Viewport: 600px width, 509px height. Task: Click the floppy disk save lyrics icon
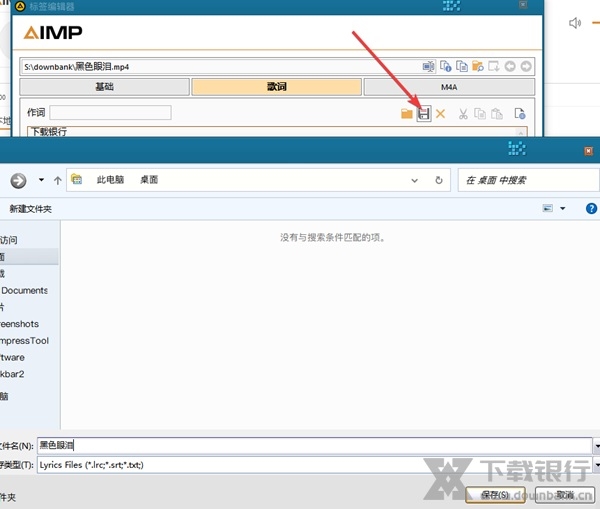tap(424, 114)
